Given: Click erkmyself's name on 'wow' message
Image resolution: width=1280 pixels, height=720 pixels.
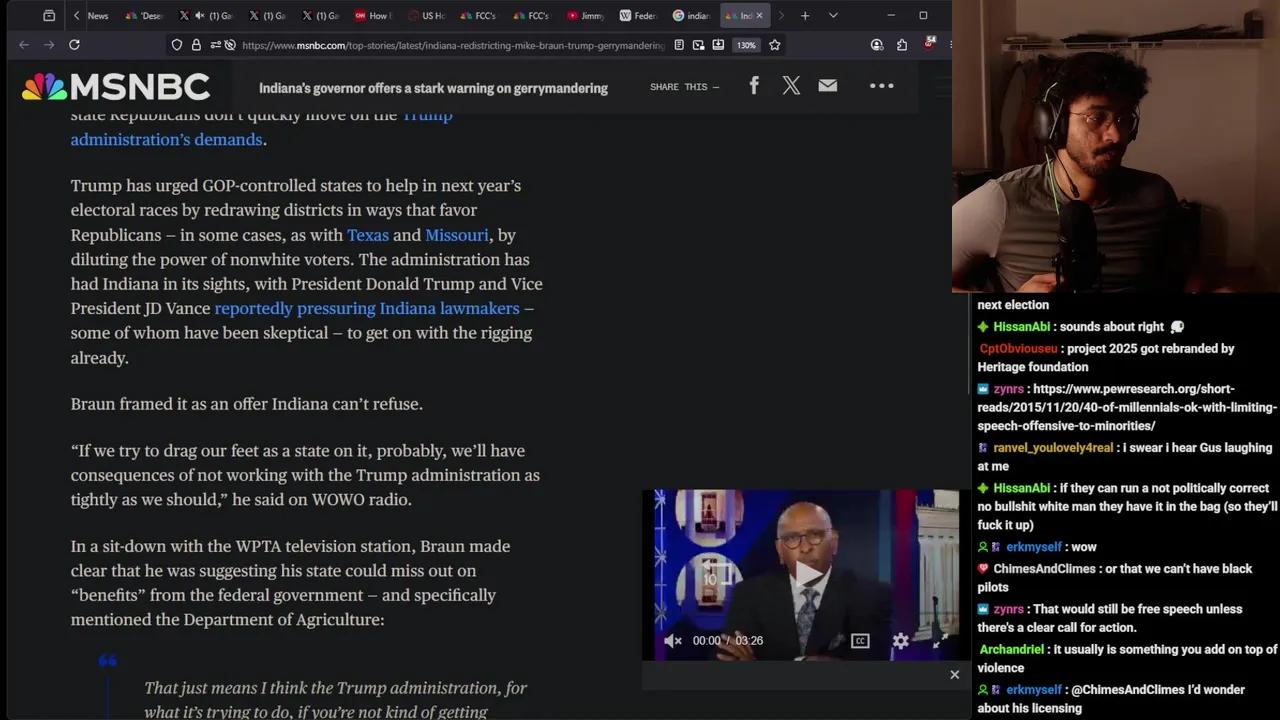Looking at the screenshot, I should [1034, 547].
